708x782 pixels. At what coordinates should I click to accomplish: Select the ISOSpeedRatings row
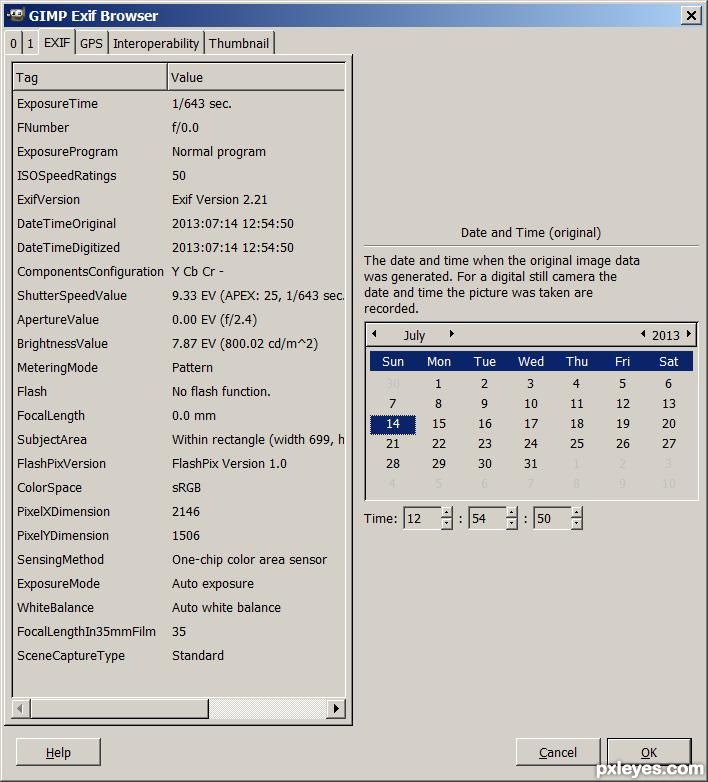tap(179, 176)
